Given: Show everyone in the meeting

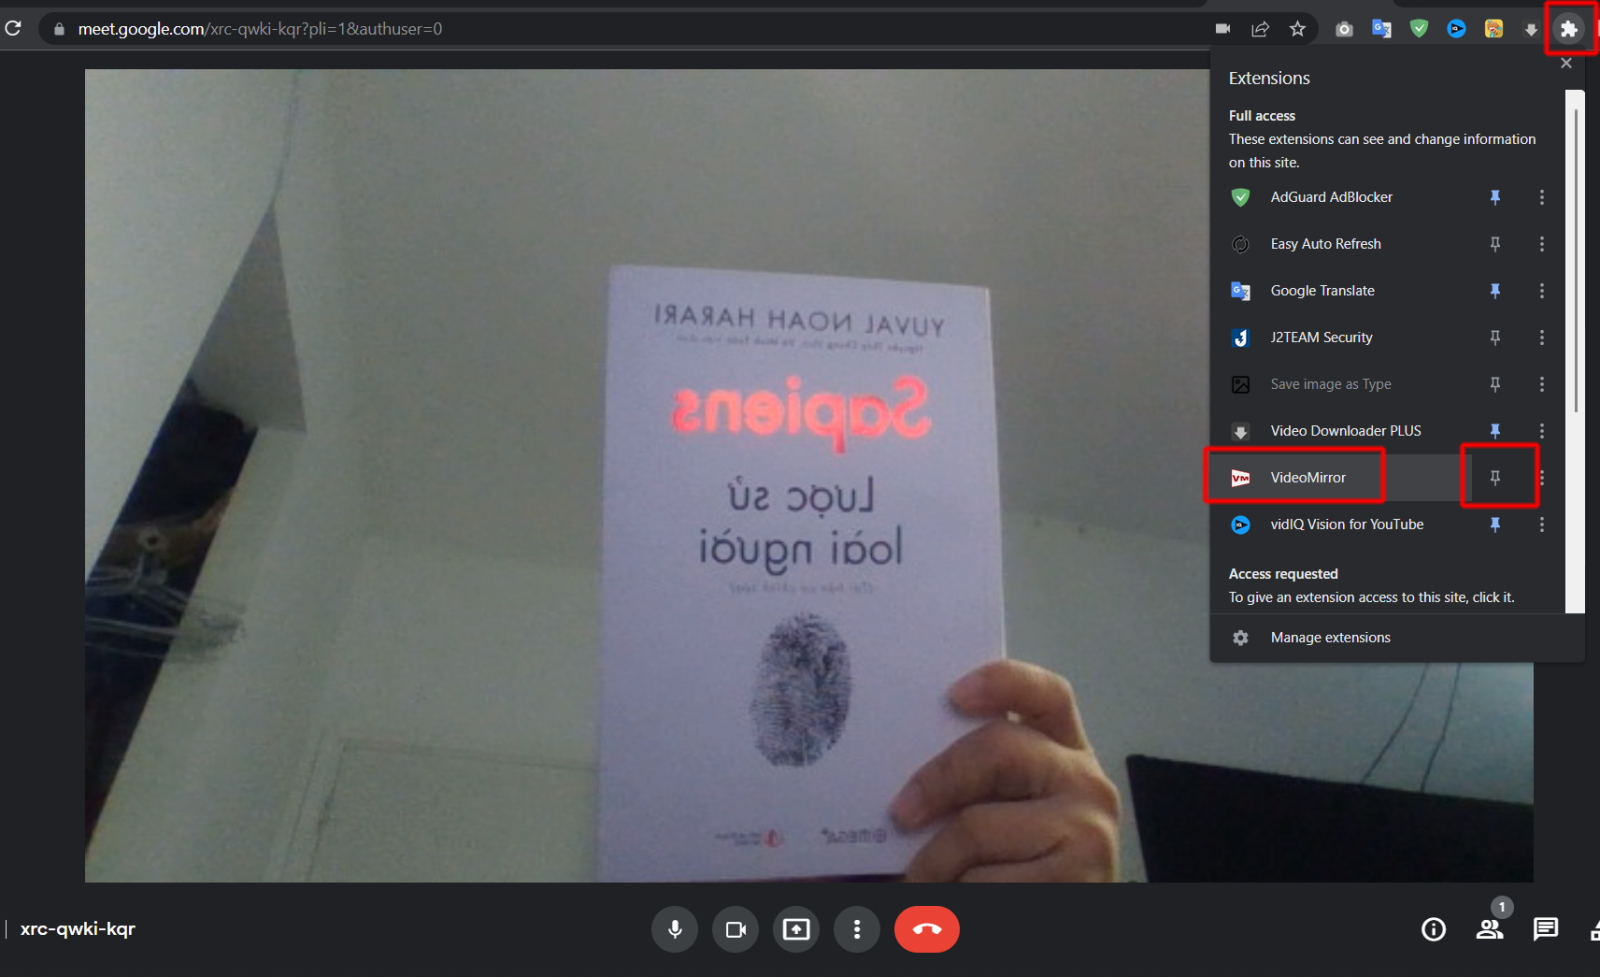Looking at the screenshot, I should 1490,930.
